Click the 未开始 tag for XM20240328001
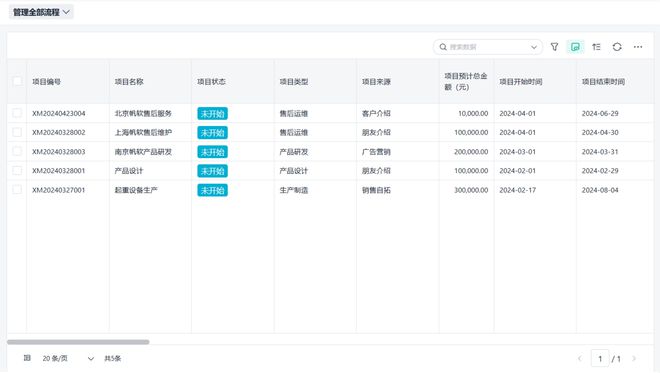The height and width of the screenshot is (373, 660). point(213,171)
